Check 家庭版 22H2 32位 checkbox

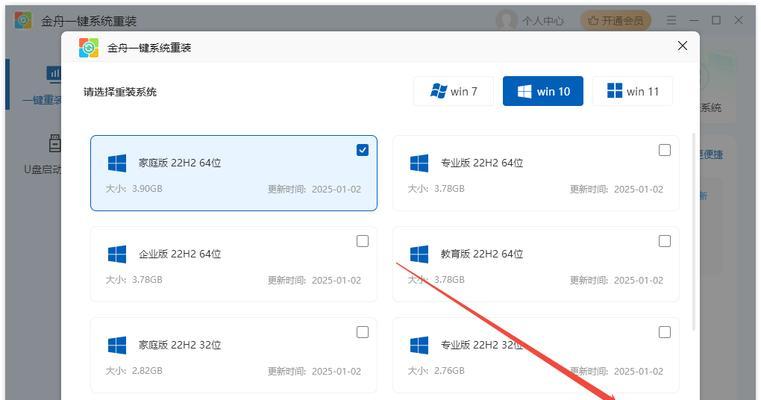[362, 332]
